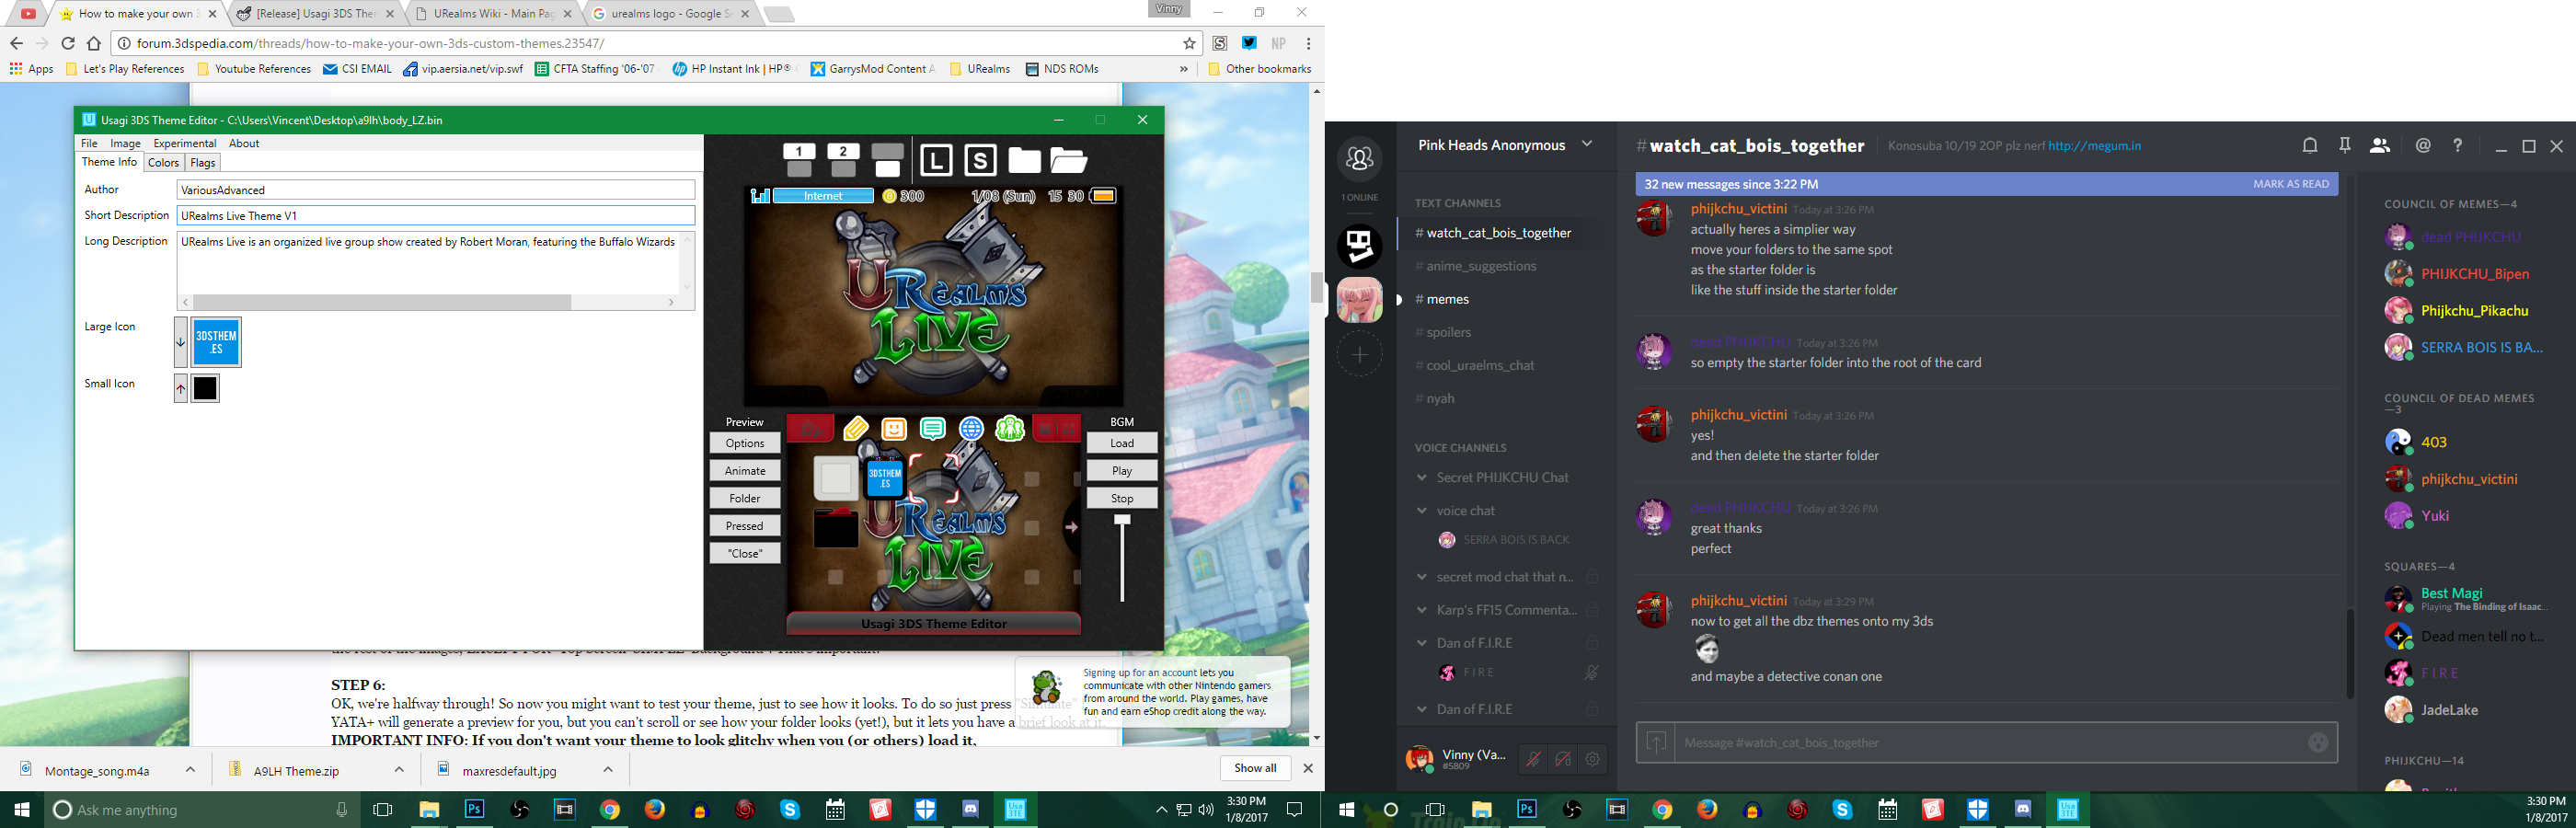The height and width of the screenshot is (828, 2576).
Task: Open Discord user settings gear
Action: [1593, 759]
